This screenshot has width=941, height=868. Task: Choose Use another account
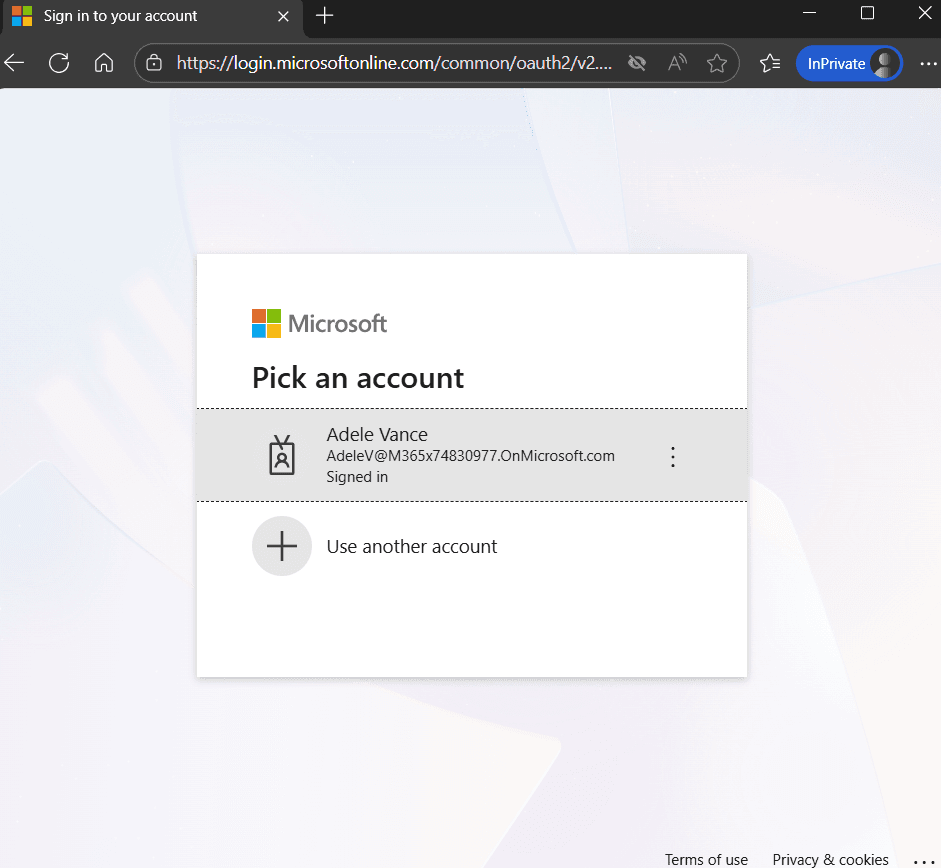pyautogui.click(x=411, y=547)
